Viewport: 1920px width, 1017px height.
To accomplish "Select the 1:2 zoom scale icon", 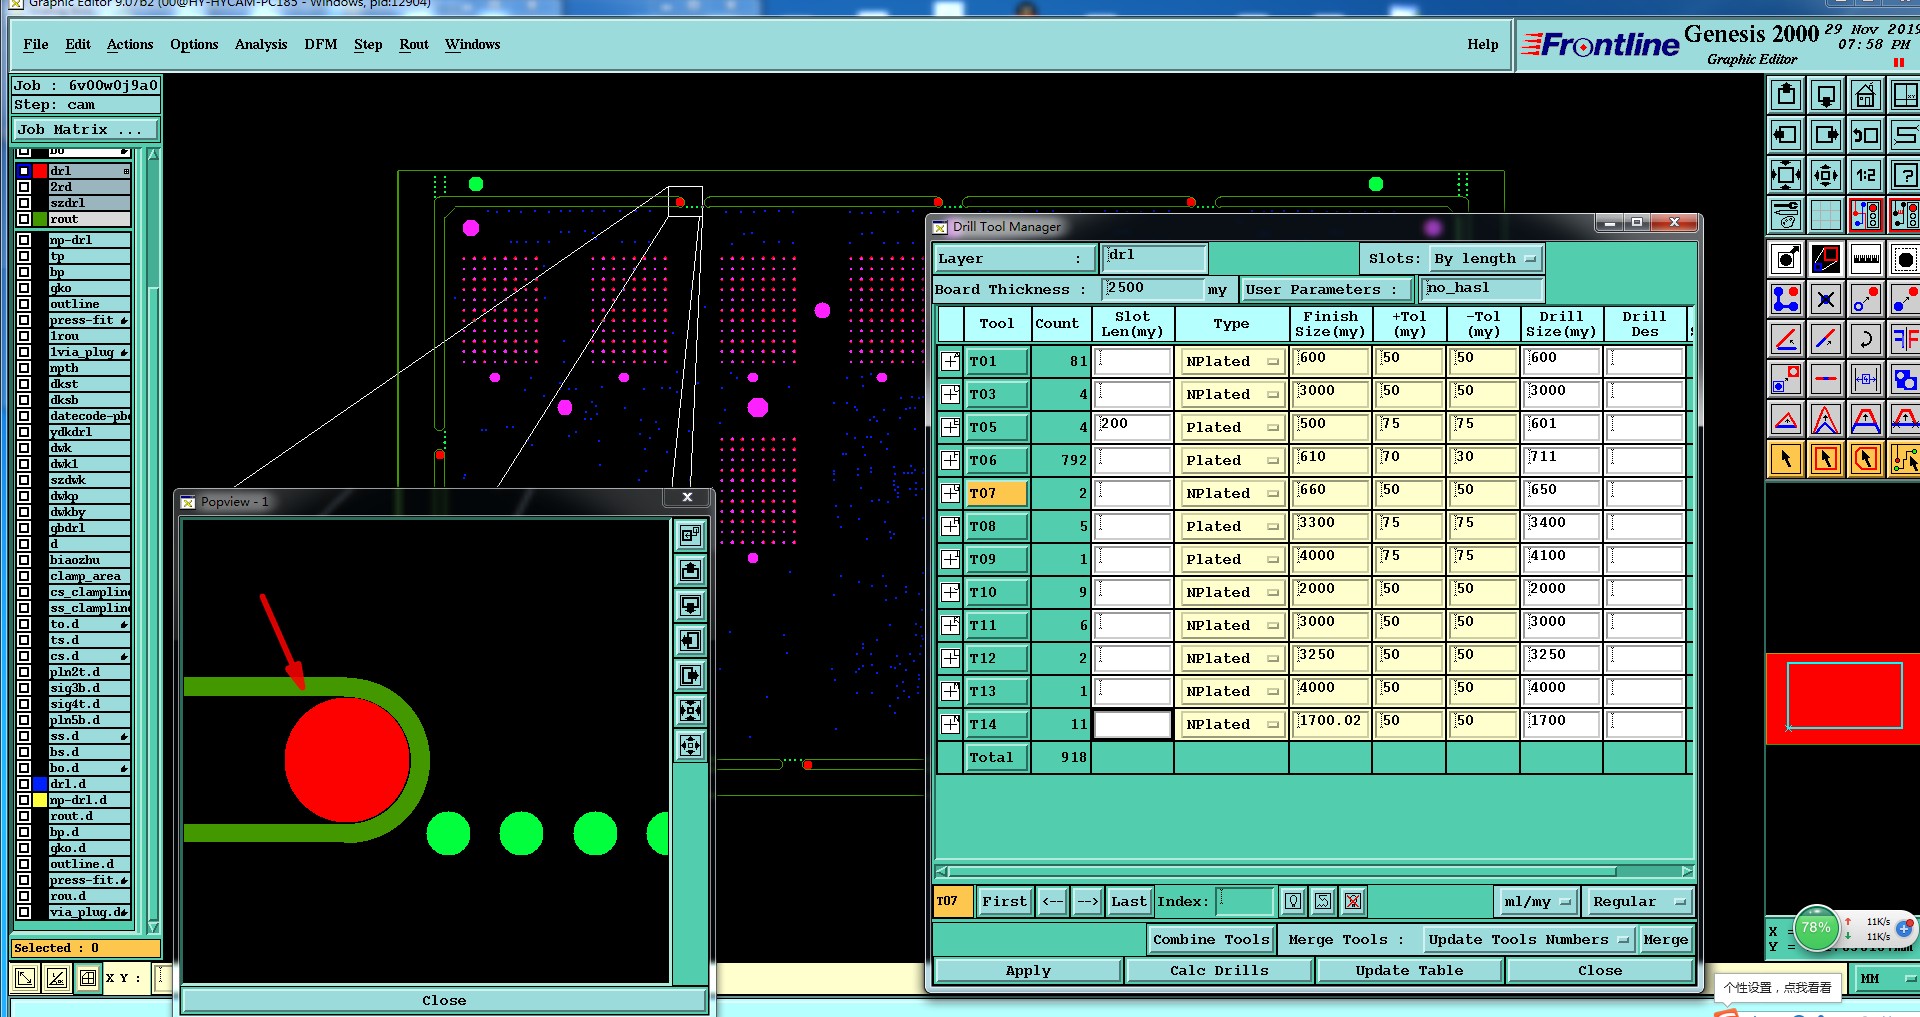I will click(x=1865, y=175).
